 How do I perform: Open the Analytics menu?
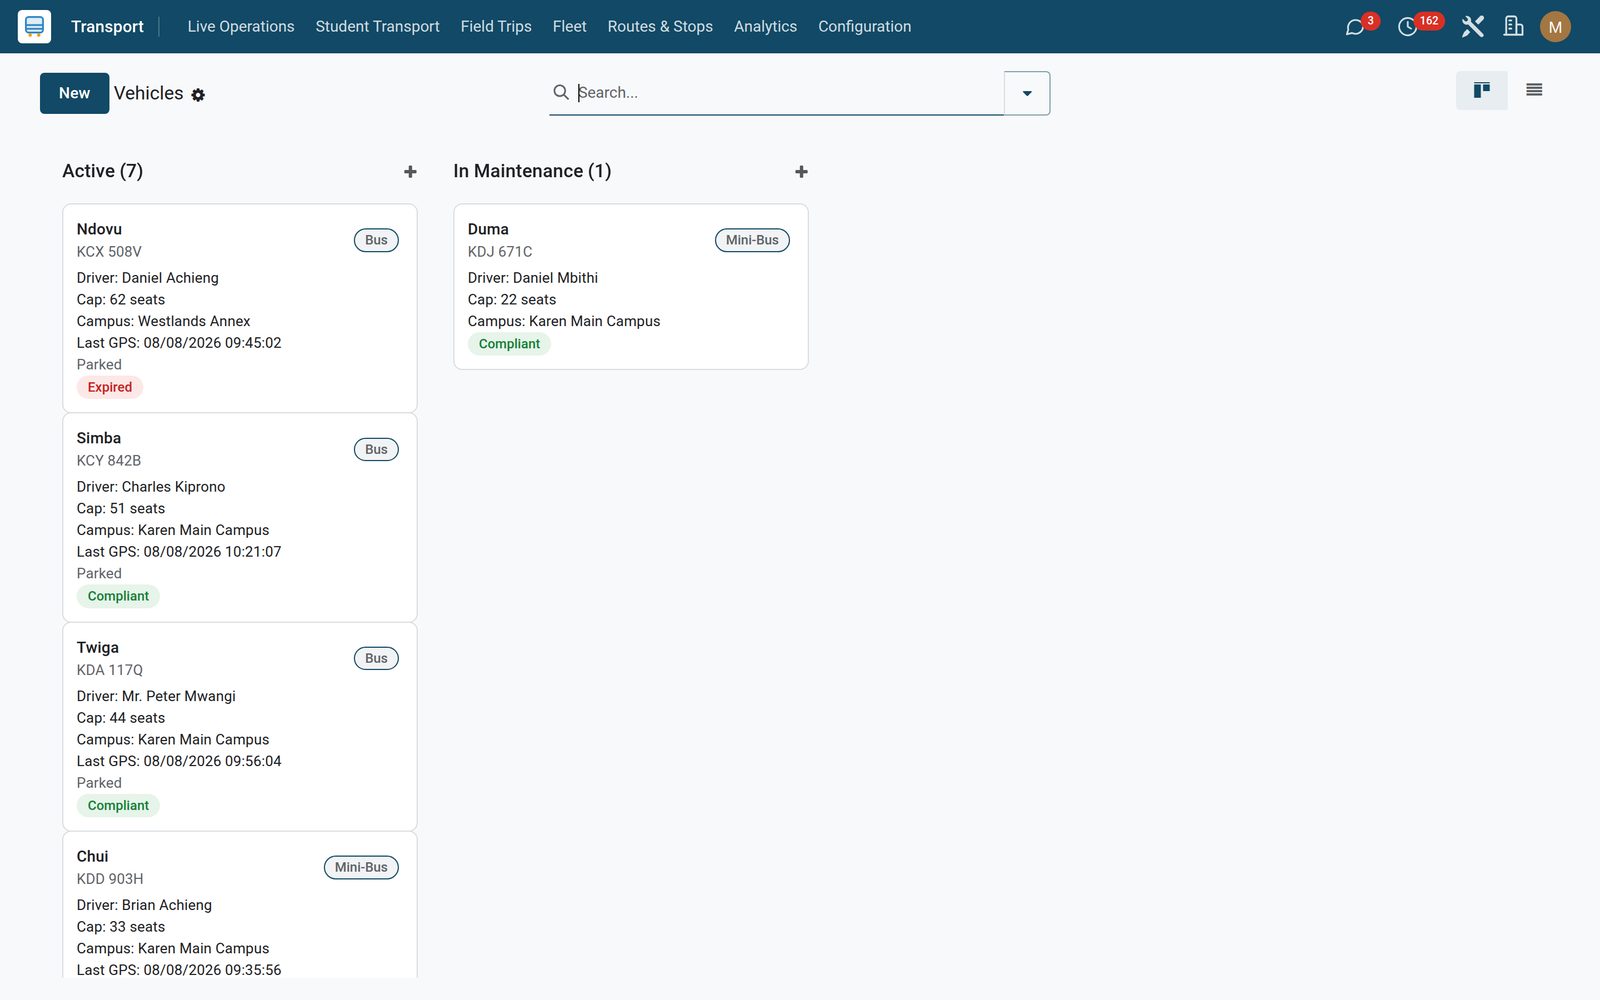click(x=765, y=26)
